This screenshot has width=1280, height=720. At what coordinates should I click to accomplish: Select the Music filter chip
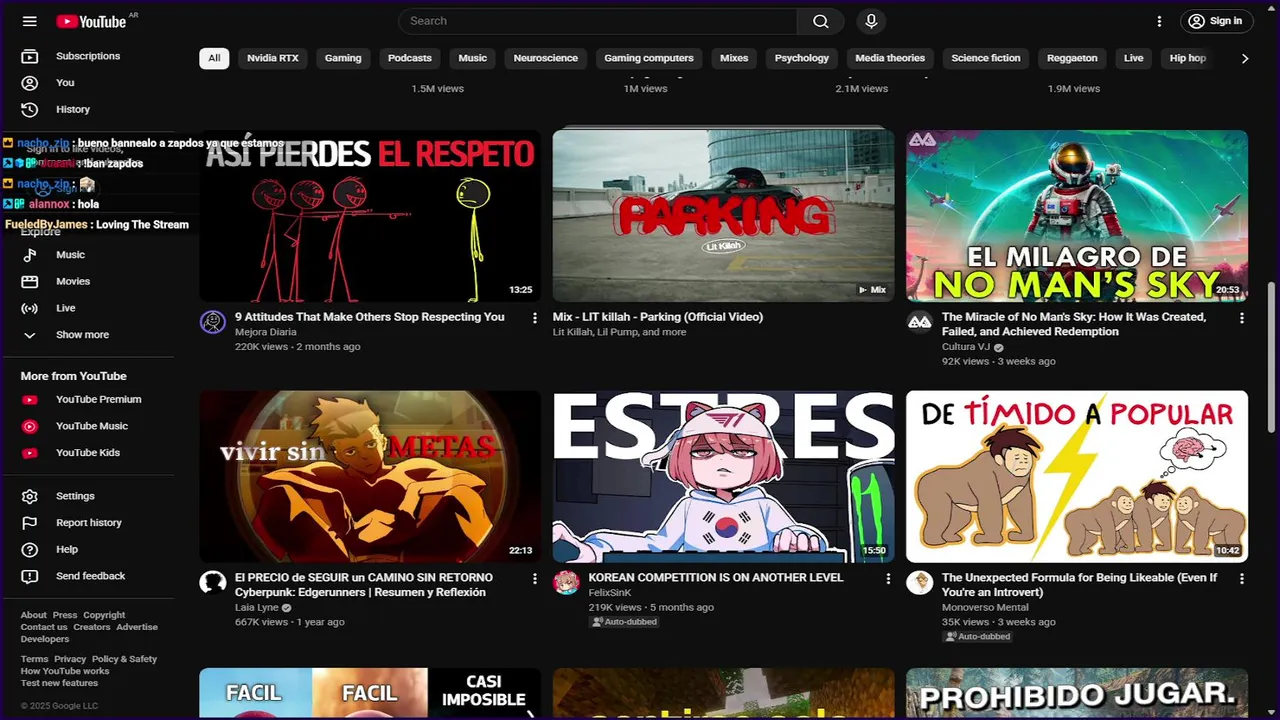(x=473, y=58)
